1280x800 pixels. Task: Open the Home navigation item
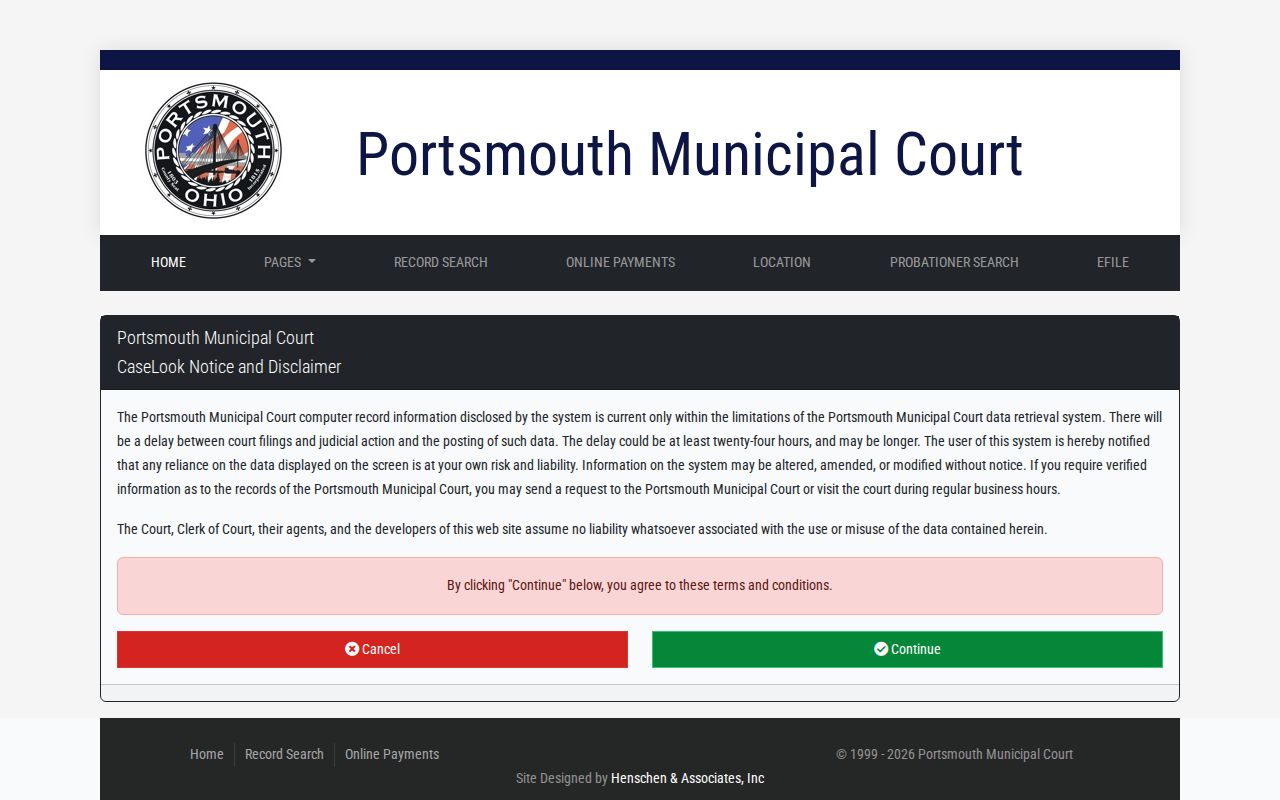point(168,262)
